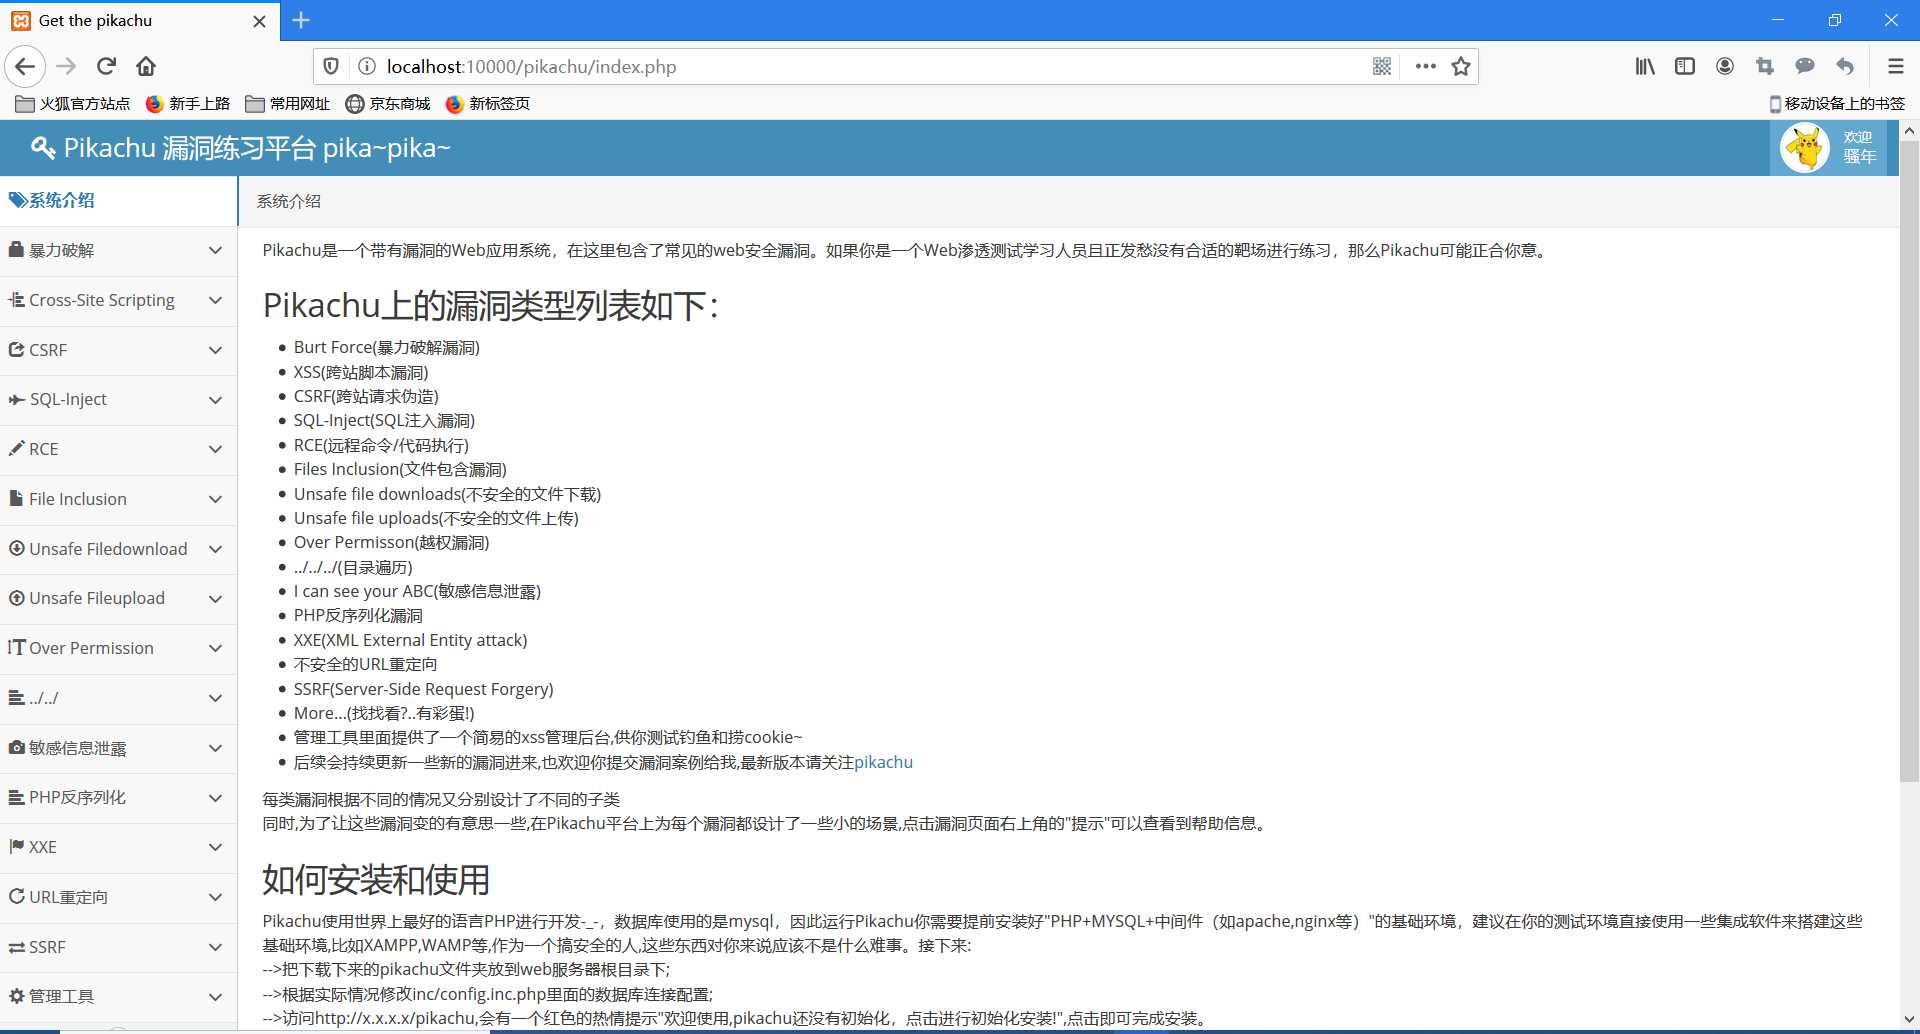1920x1034 pixels.
Task: Click the key icon beside Pikachu title
Action: [x=43, y=148]
